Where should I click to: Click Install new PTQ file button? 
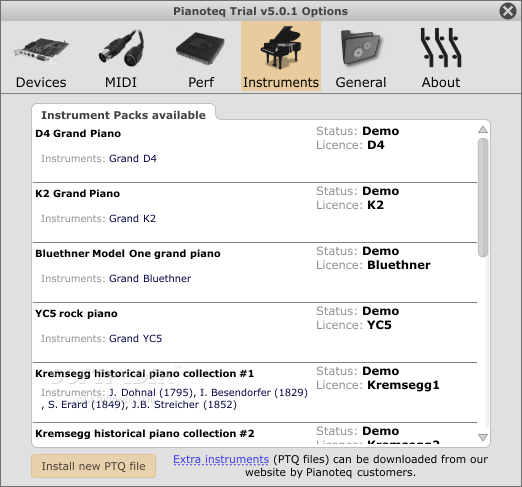click(93, 466)
